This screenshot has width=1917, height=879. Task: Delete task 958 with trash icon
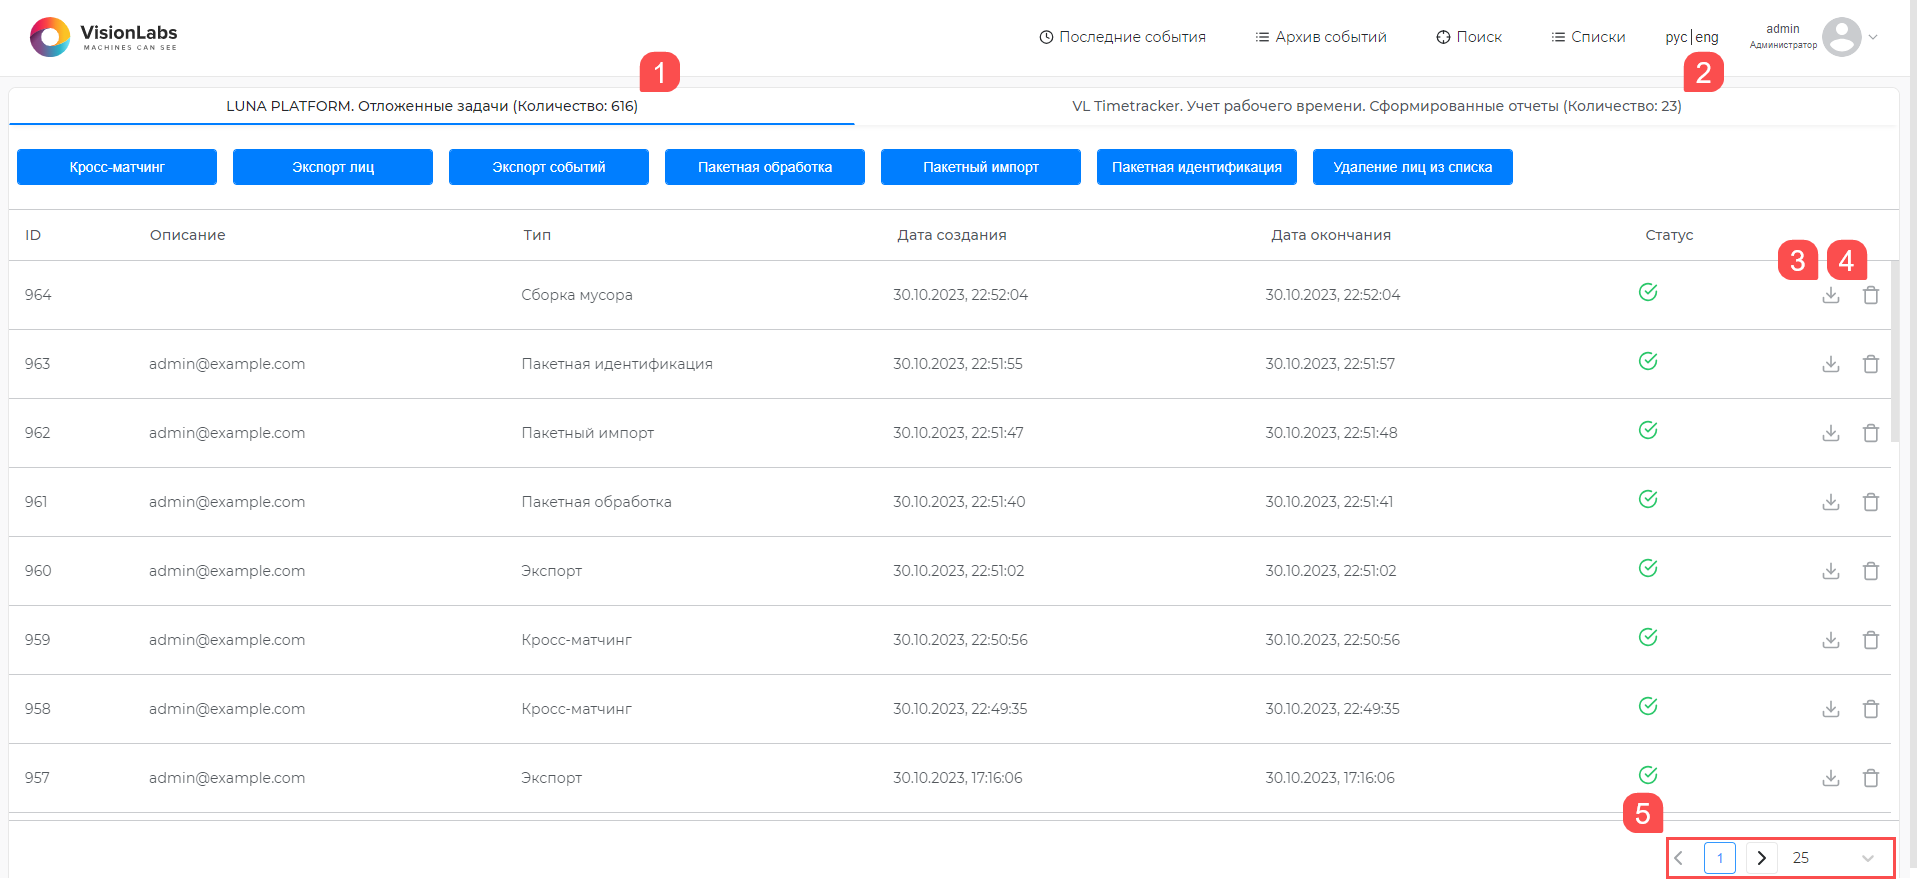click(1870, 709)
